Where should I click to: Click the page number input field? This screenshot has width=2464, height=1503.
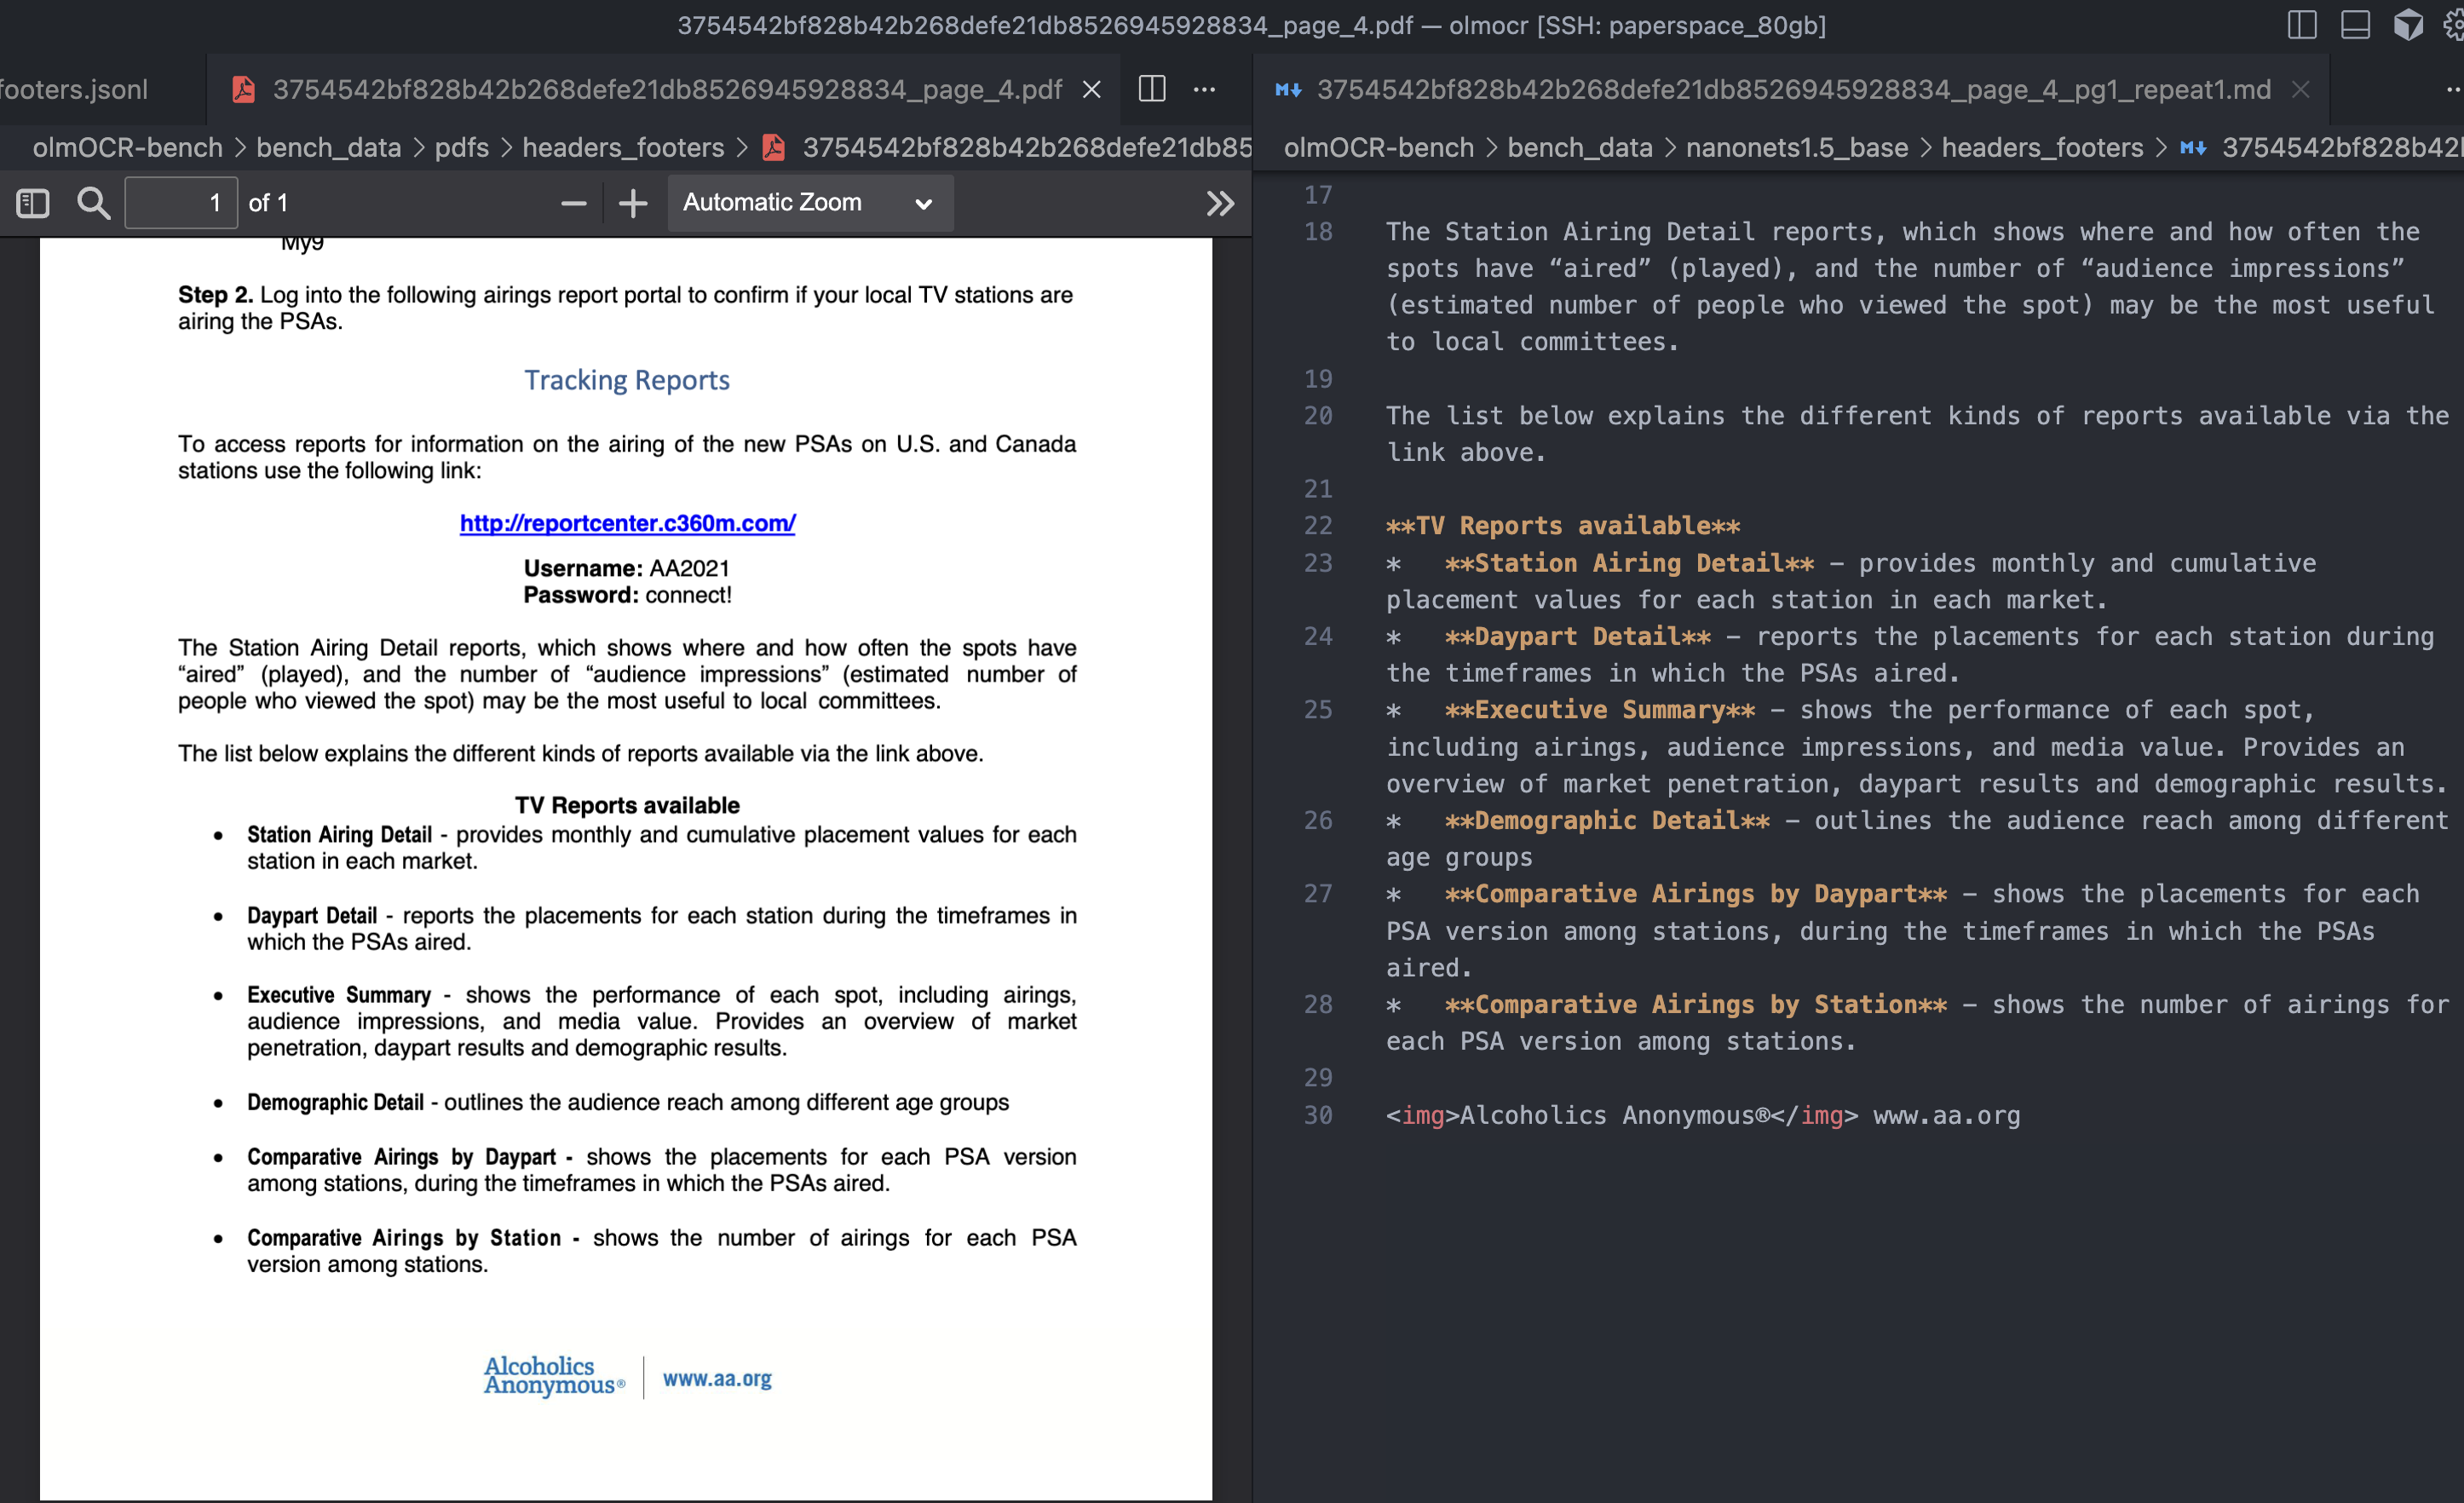click(180, 202)
